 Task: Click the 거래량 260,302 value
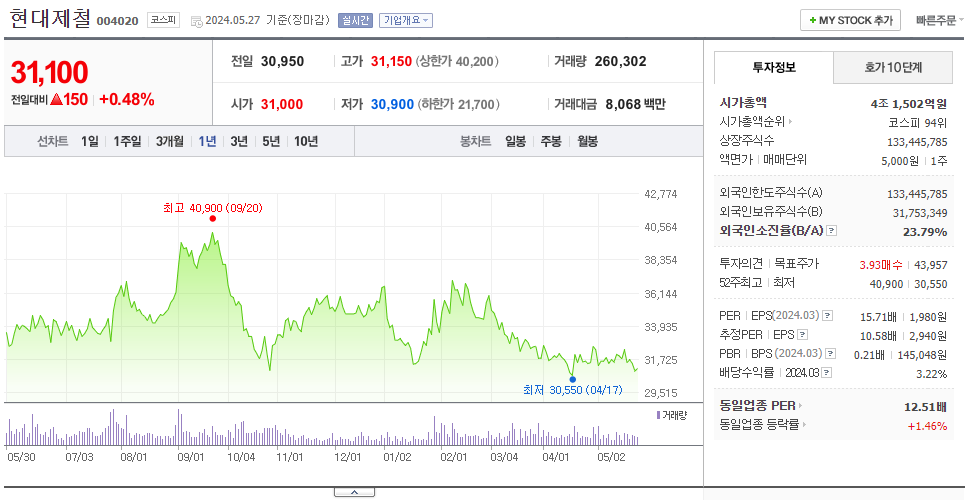click(620, 62)
